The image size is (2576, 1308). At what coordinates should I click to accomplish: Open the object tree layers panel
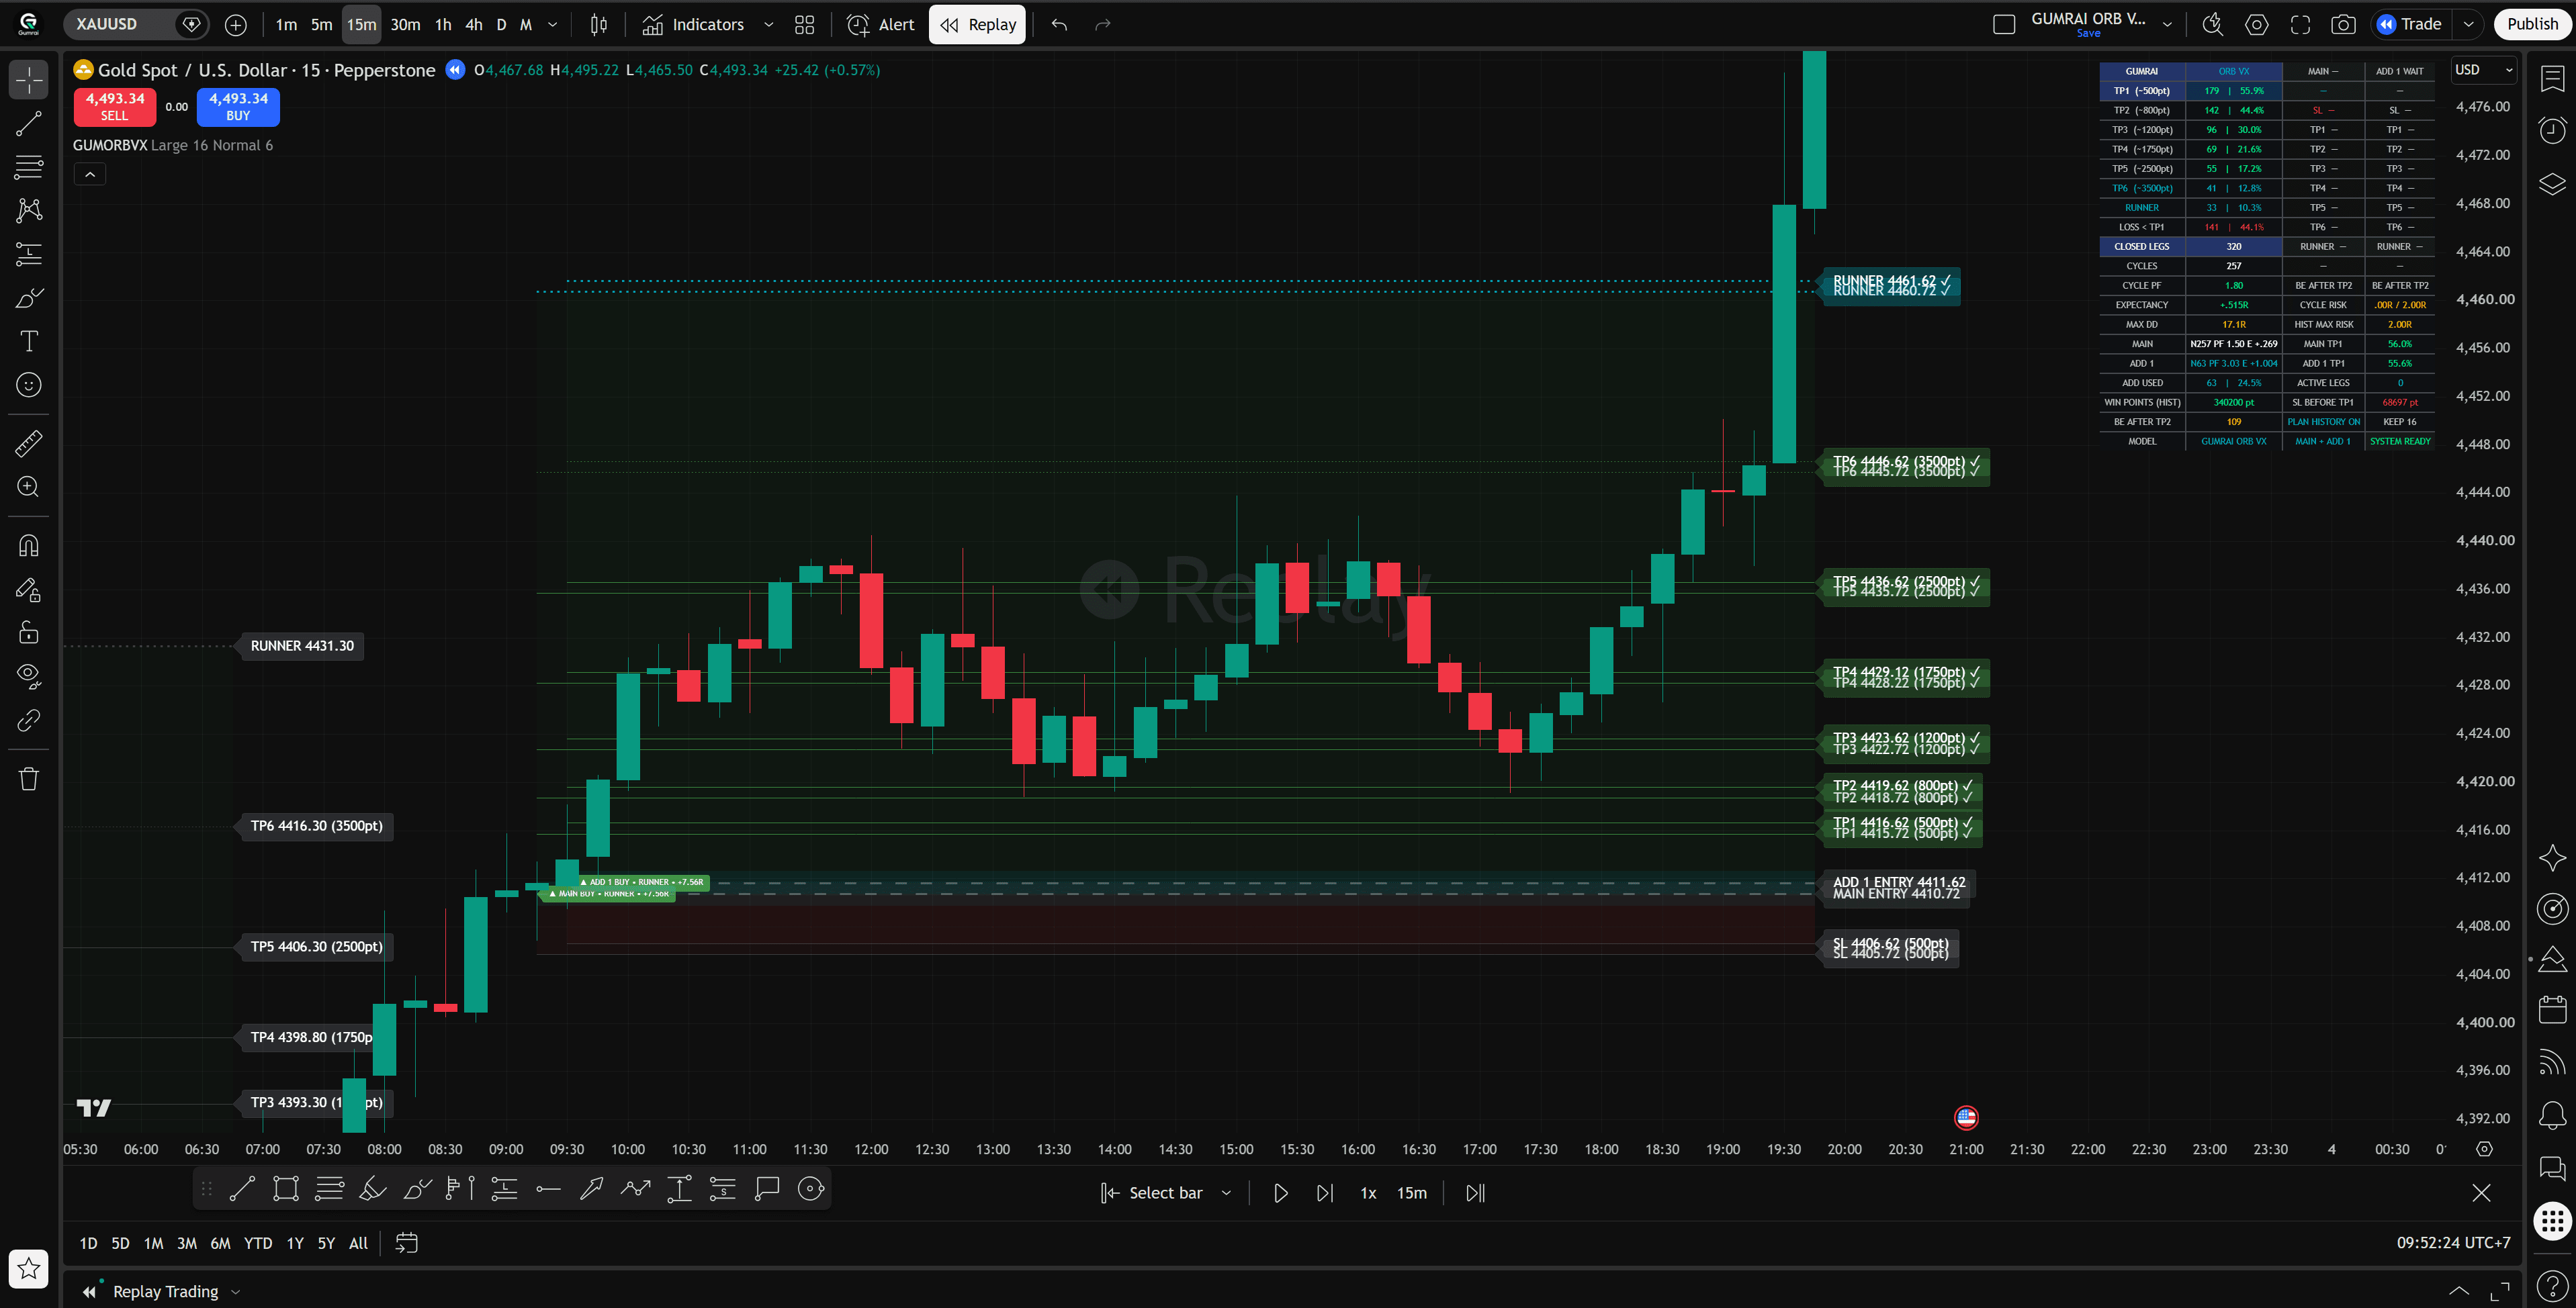point(2552,184)
